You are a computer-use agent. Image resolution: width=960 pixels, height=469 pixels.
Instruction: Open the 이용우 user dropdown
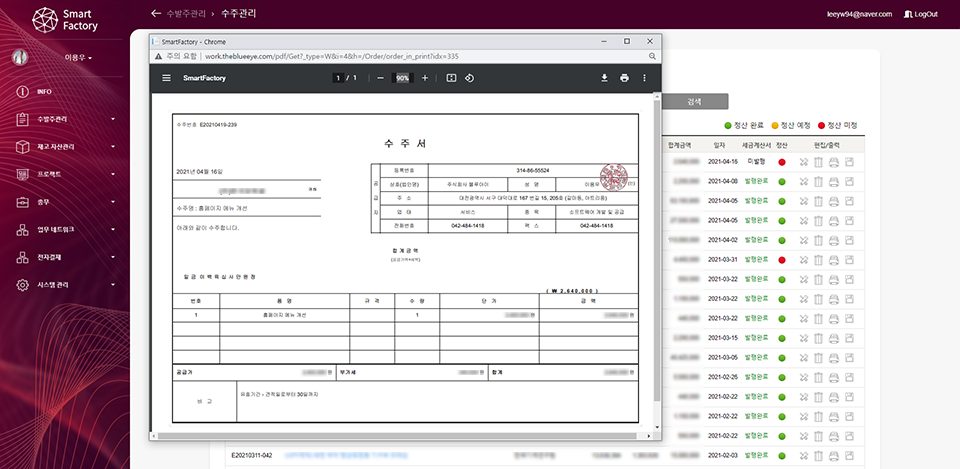pyautogui.click(x=78, y=57)
